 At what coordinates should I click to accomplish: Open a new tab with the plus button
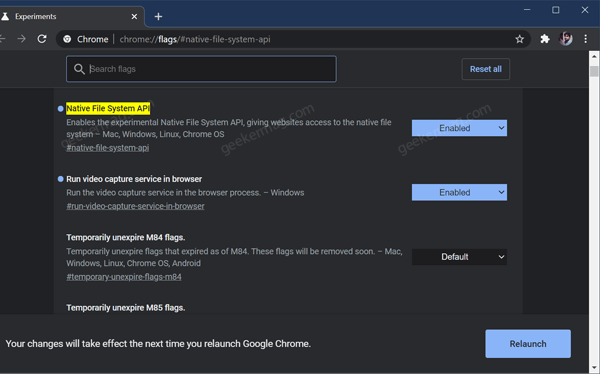tap(158, 17)
